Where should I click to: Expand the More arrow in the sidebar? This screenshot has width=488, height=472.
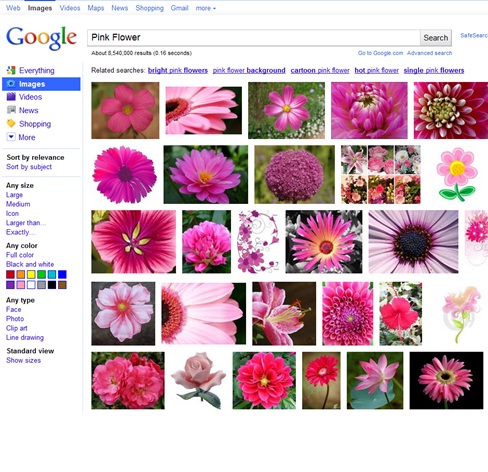(x=11, y=137)
